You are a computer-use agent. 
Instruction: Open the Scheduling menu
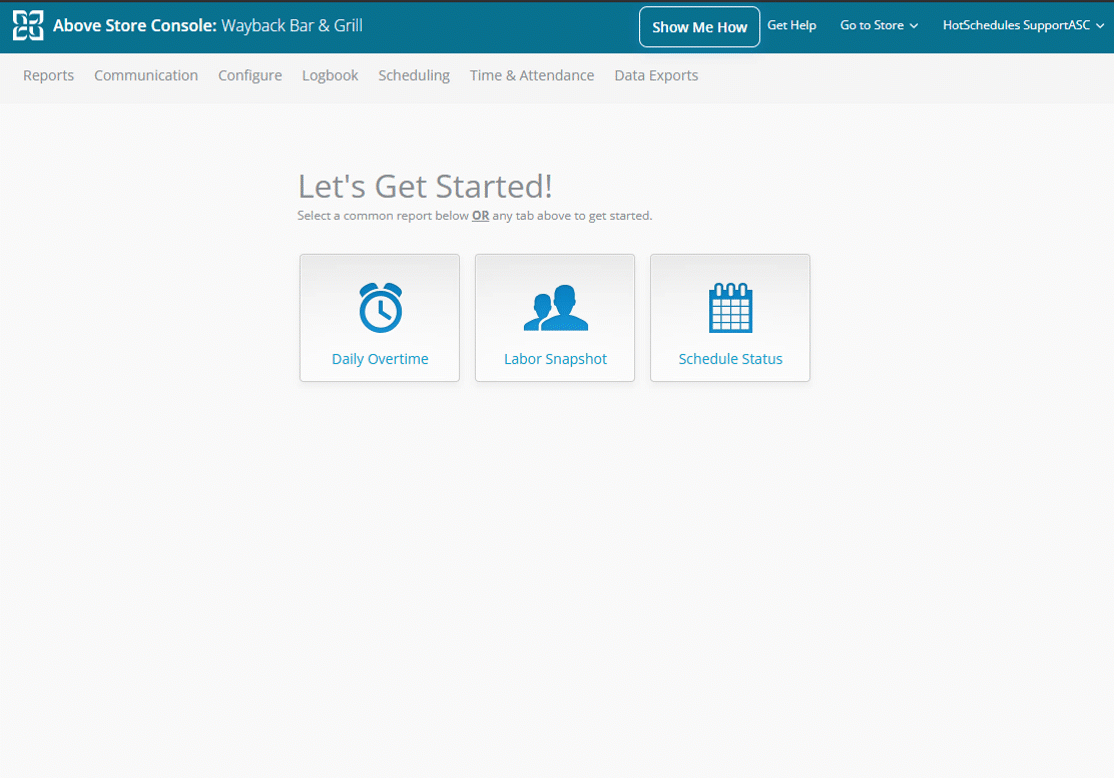pyautogui.click(x=413, y=75)
